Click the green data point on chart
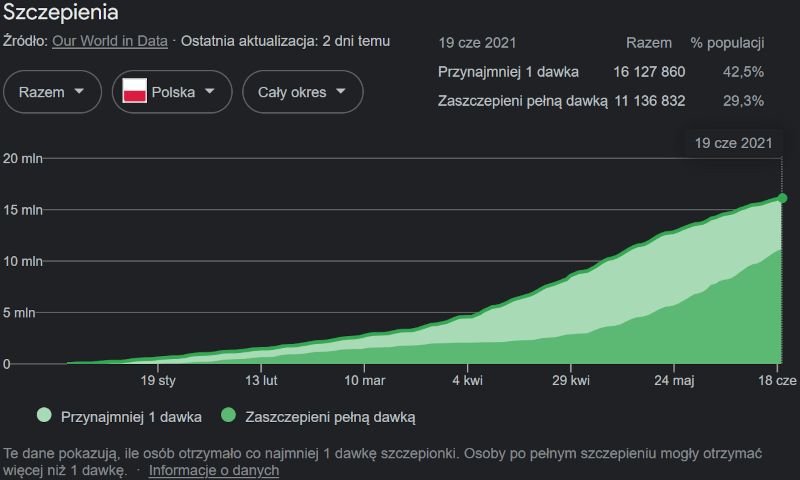 click(x=782, y=198)
